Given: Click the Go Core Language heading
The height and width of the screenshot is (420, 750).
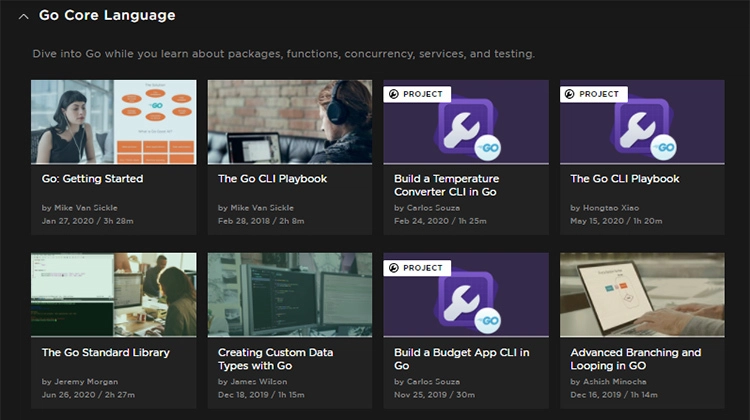Looking at the screenshot, I should click(107, 15).
